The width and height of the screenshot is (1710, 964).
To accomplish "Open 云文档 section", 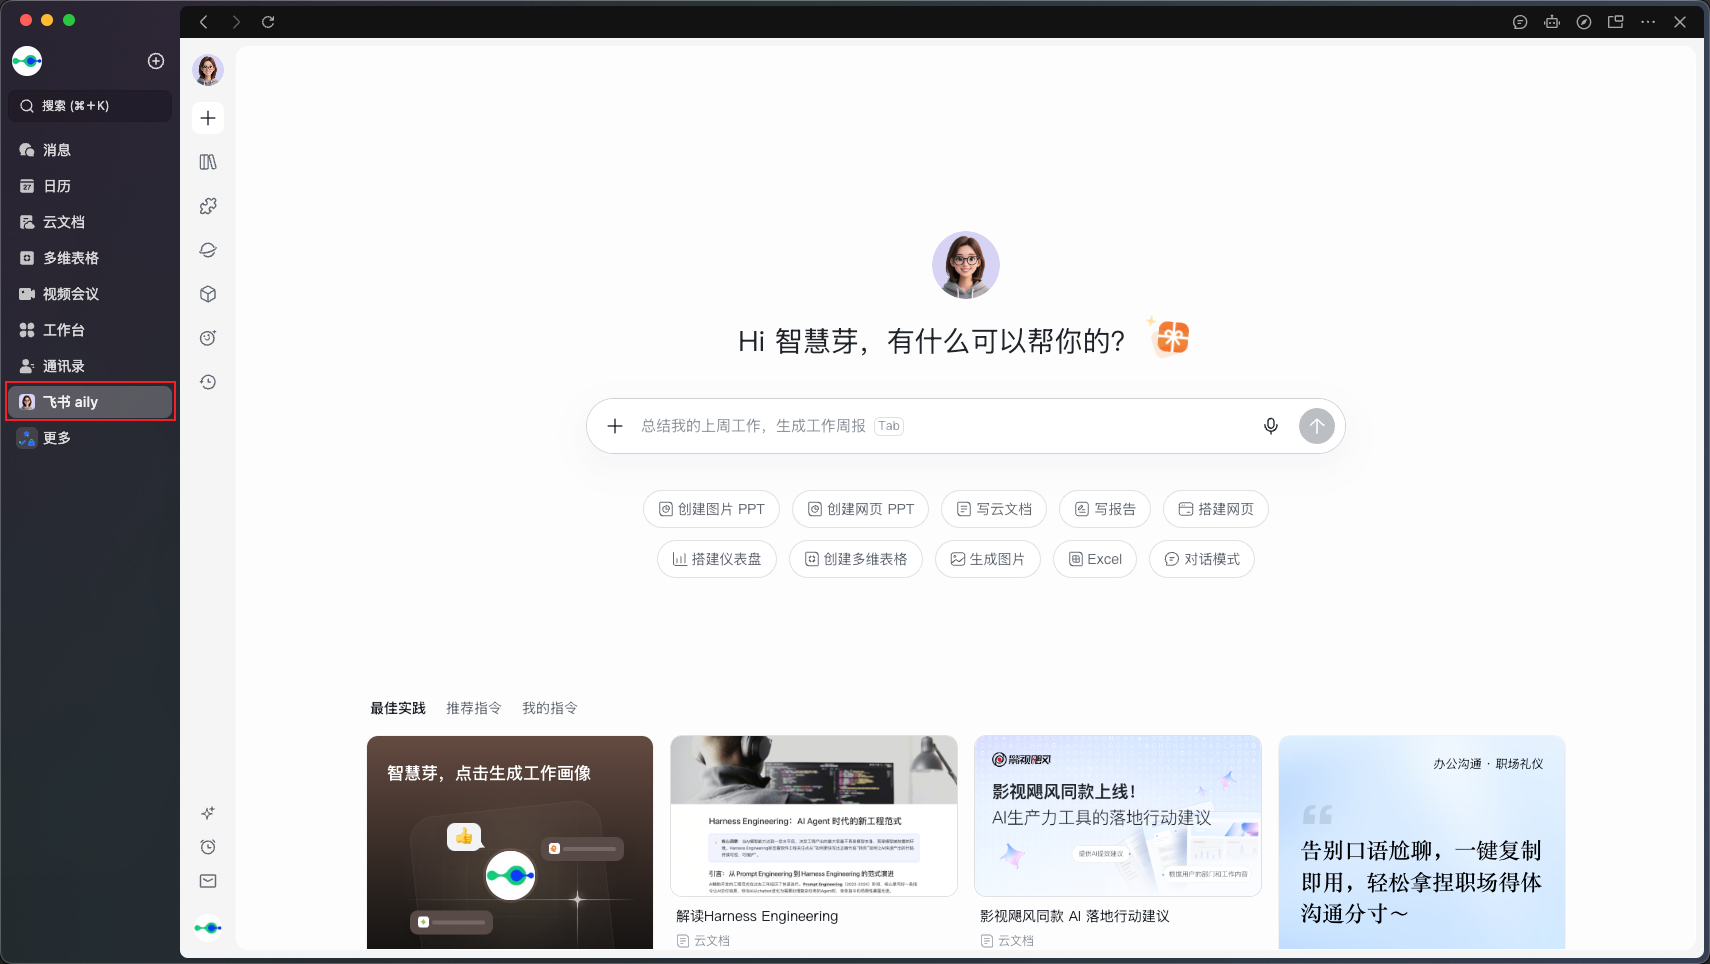I will coord(90,222).
